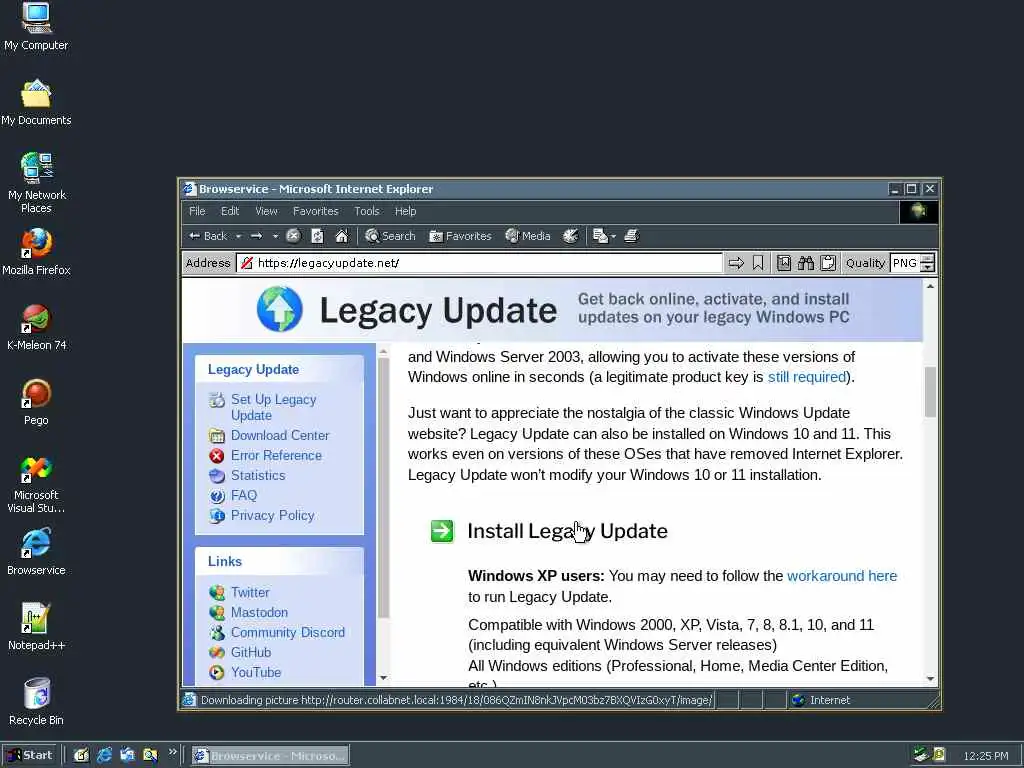
Task: Visit the Twitter link
Action: point(250,592)
